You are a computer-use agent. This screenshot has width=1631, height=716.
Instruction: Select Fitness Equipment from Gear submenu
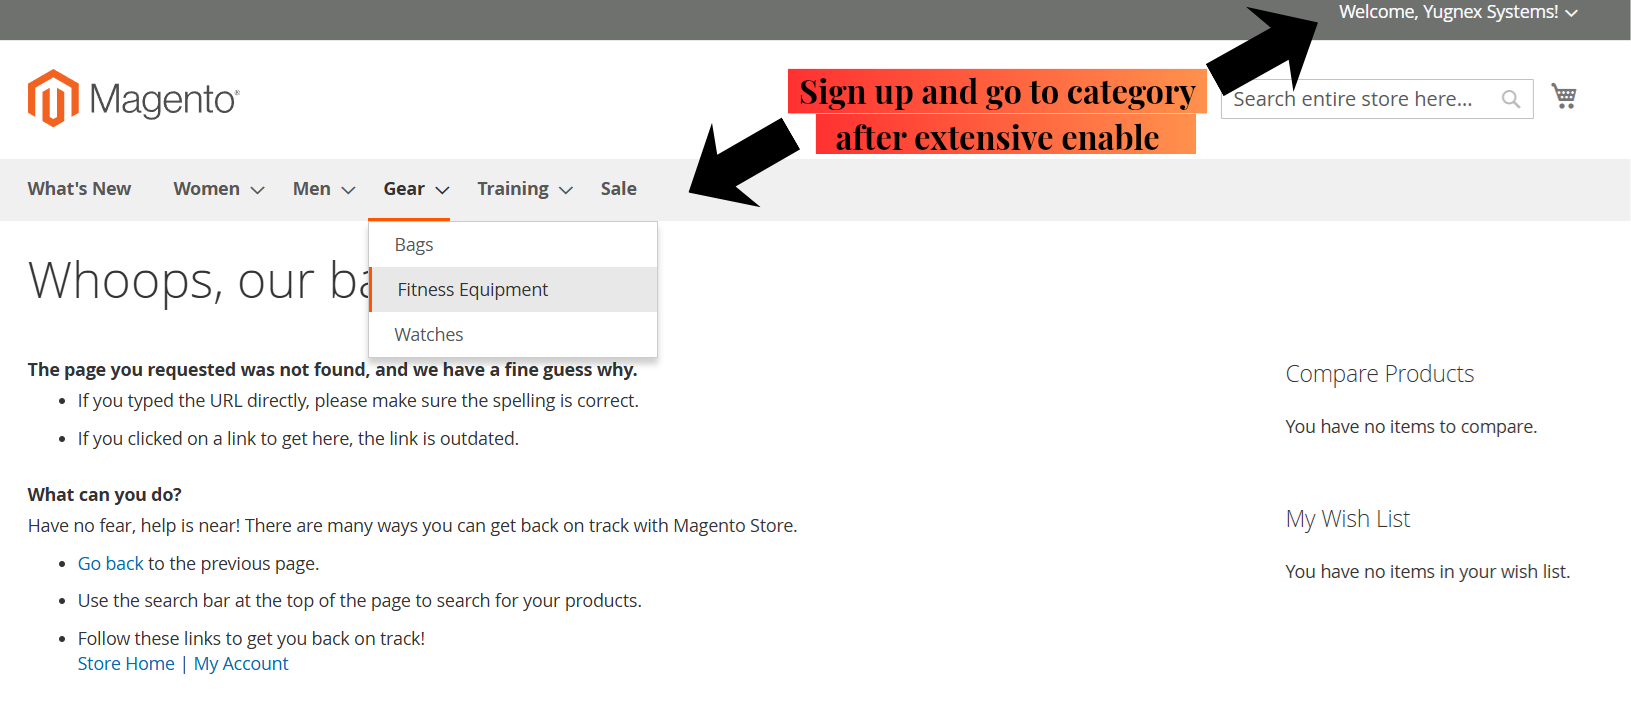coord(513,290)
